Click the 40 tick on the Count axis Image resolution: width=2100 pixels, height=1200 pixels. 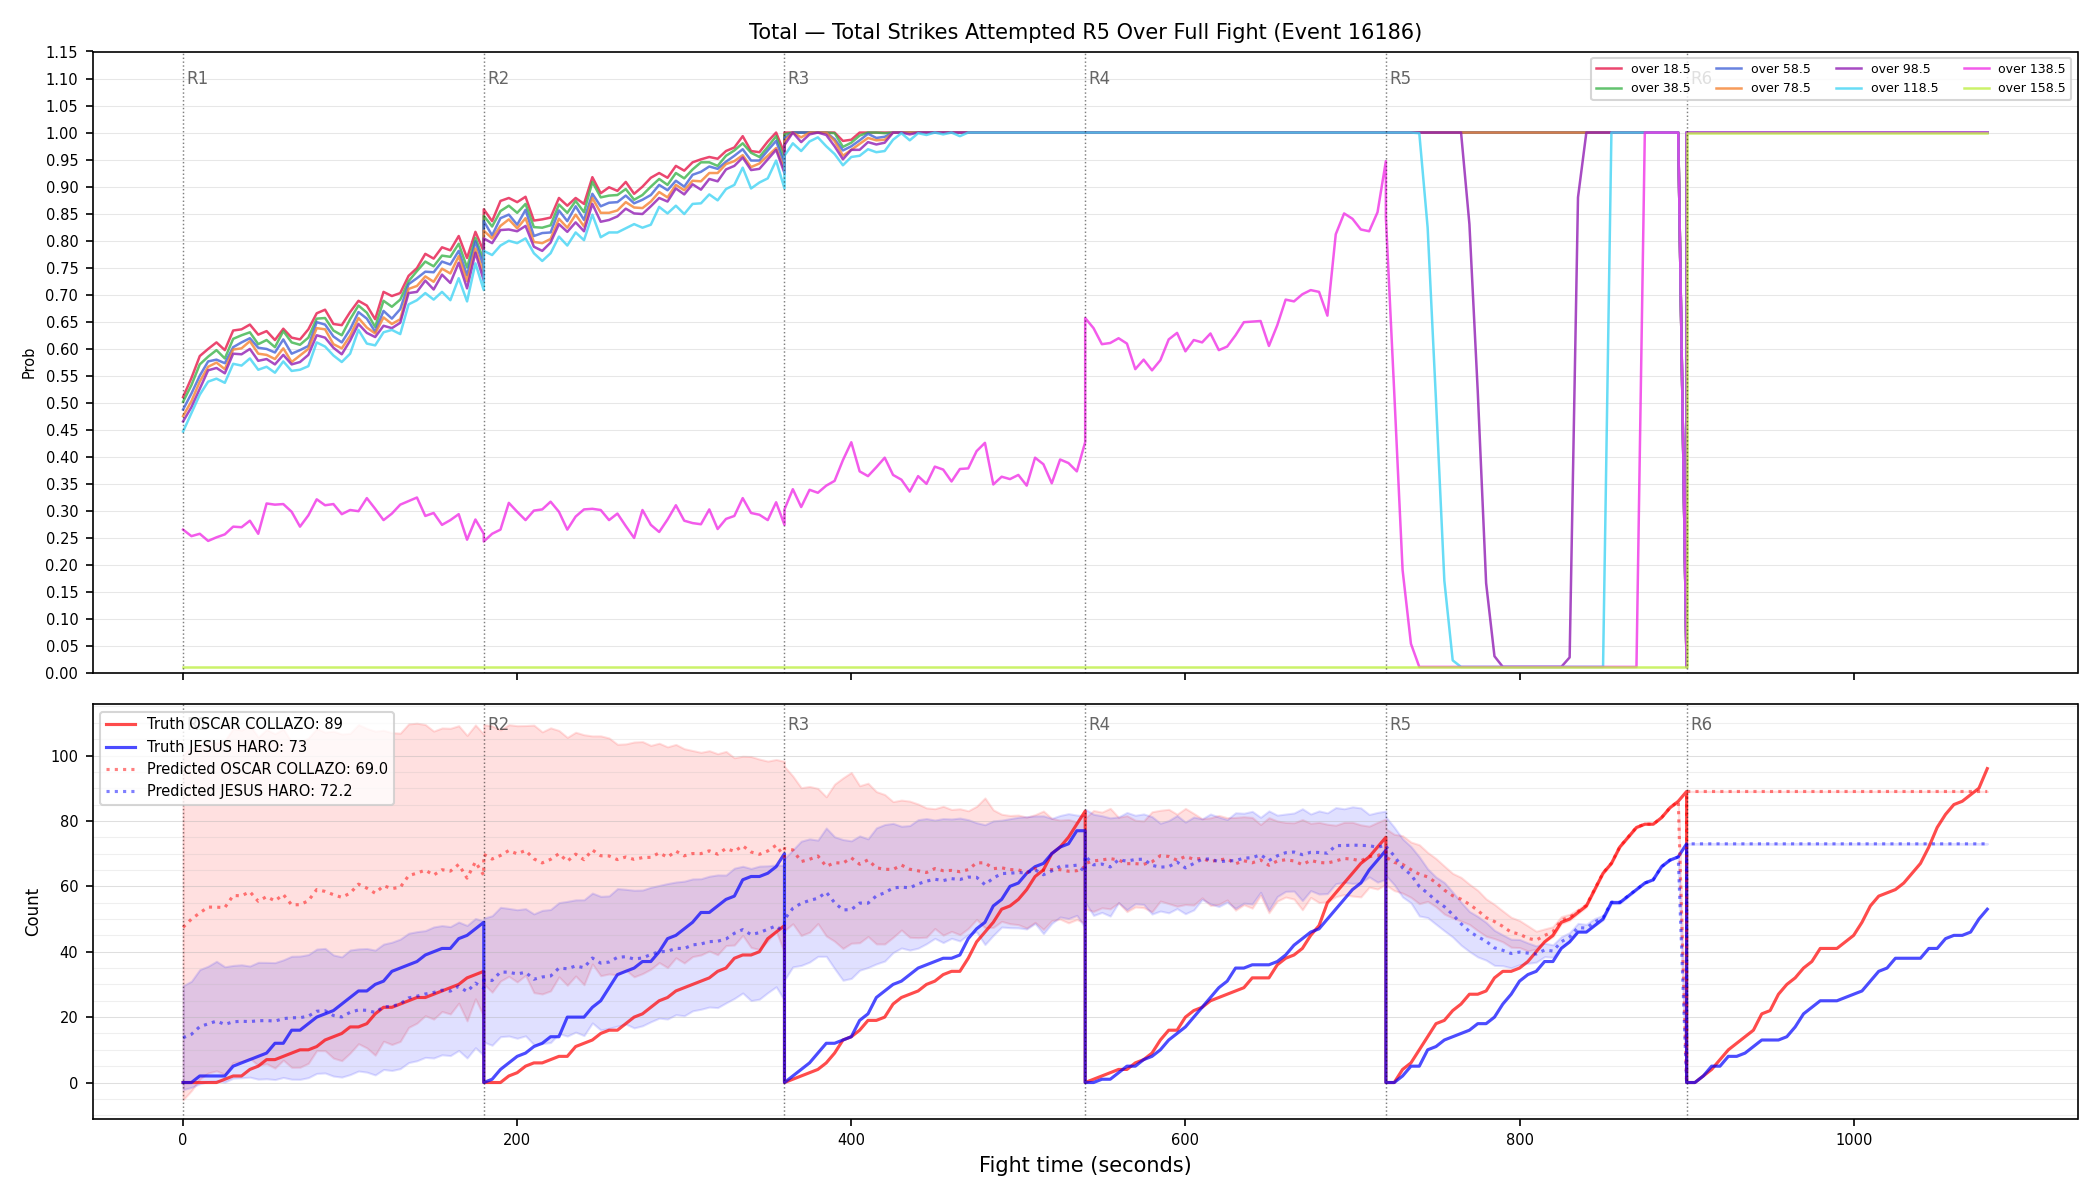coord(69,952)
